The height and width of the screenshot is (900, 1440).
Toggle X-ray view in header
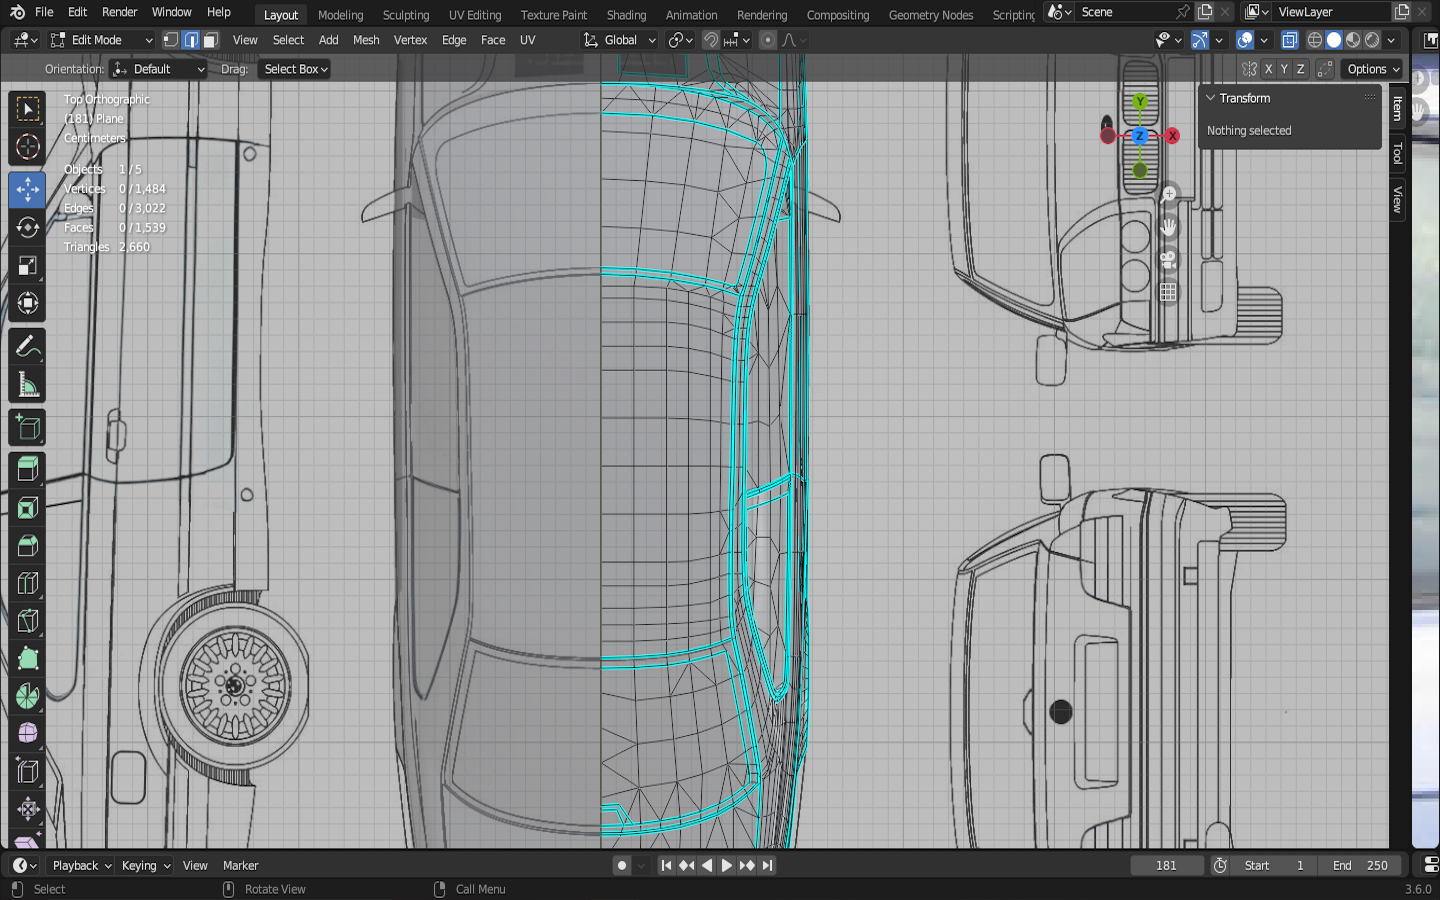(x=1290, y=40)
